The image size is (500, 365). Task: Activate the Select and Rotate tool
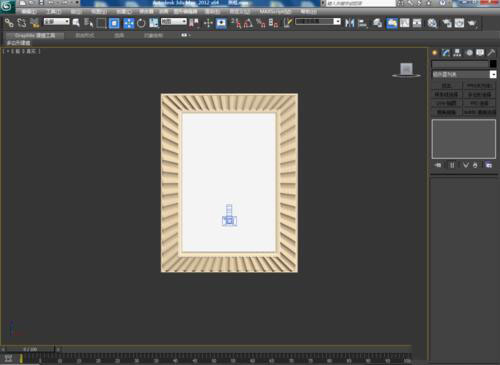141,23
